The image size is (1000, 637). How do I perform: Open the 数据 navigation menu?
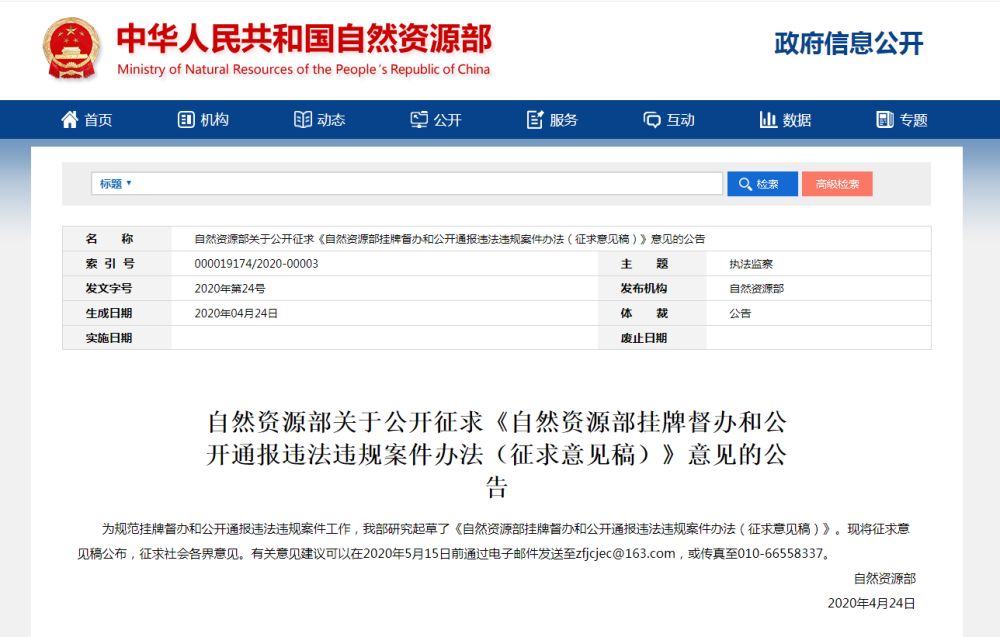click(797, 120)
